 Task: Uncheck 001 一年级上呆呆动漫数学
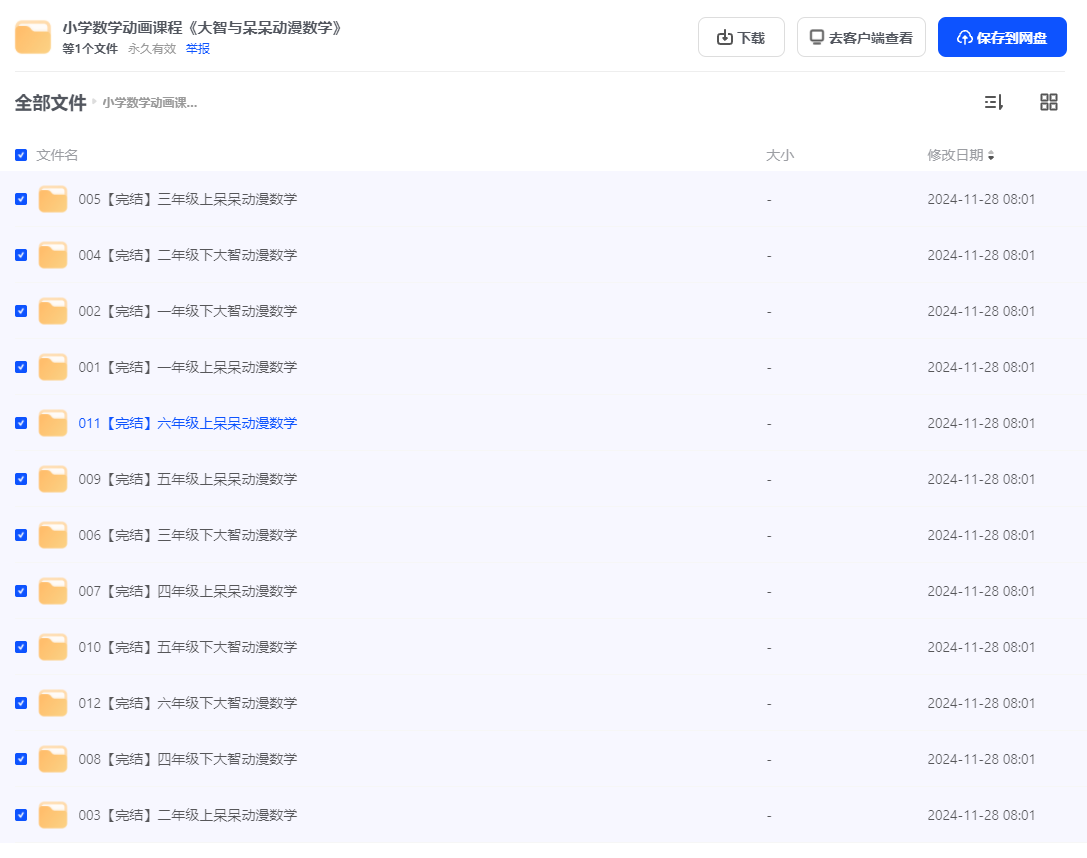pos(20,367)
